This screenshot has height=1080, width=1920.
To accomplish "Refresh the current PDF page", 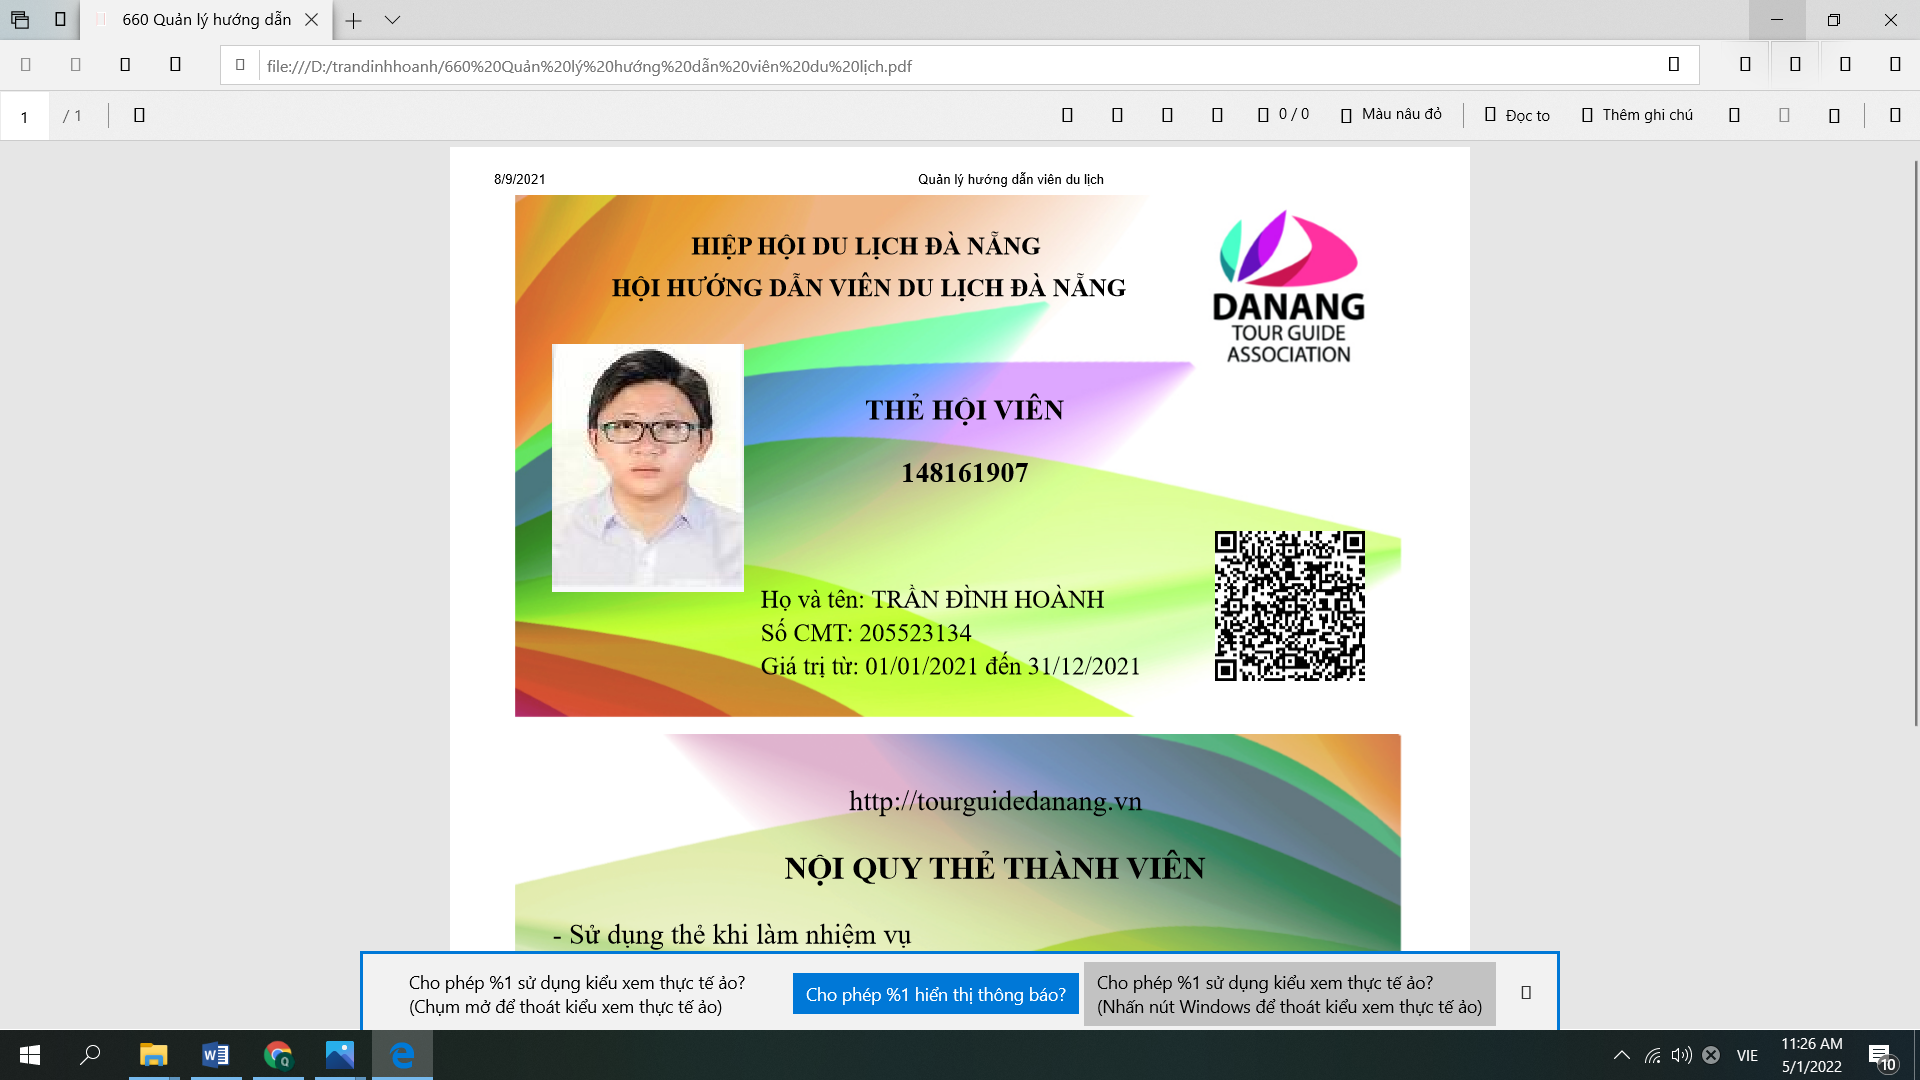I will tap(125, 65).
